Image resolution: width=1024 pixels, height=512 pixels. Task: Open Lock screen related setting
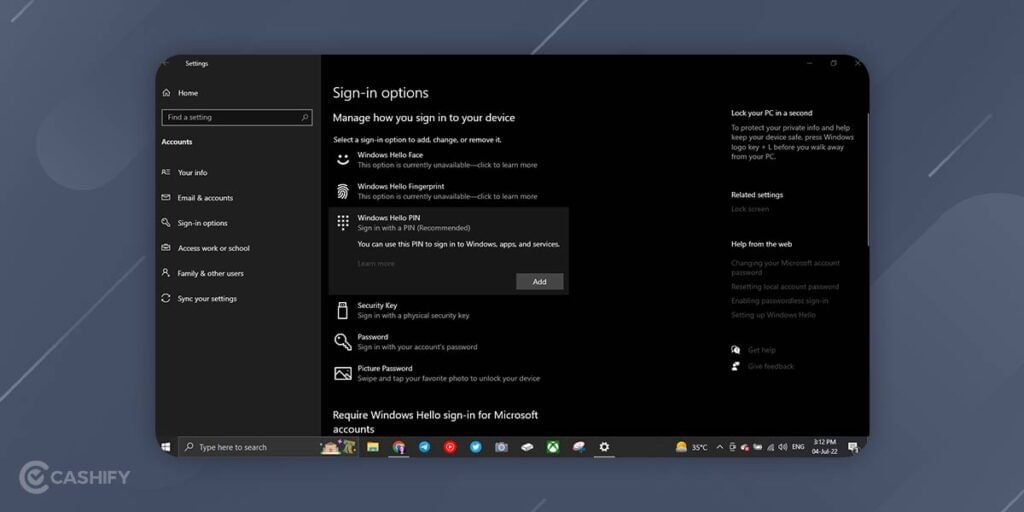coord(750,209)
